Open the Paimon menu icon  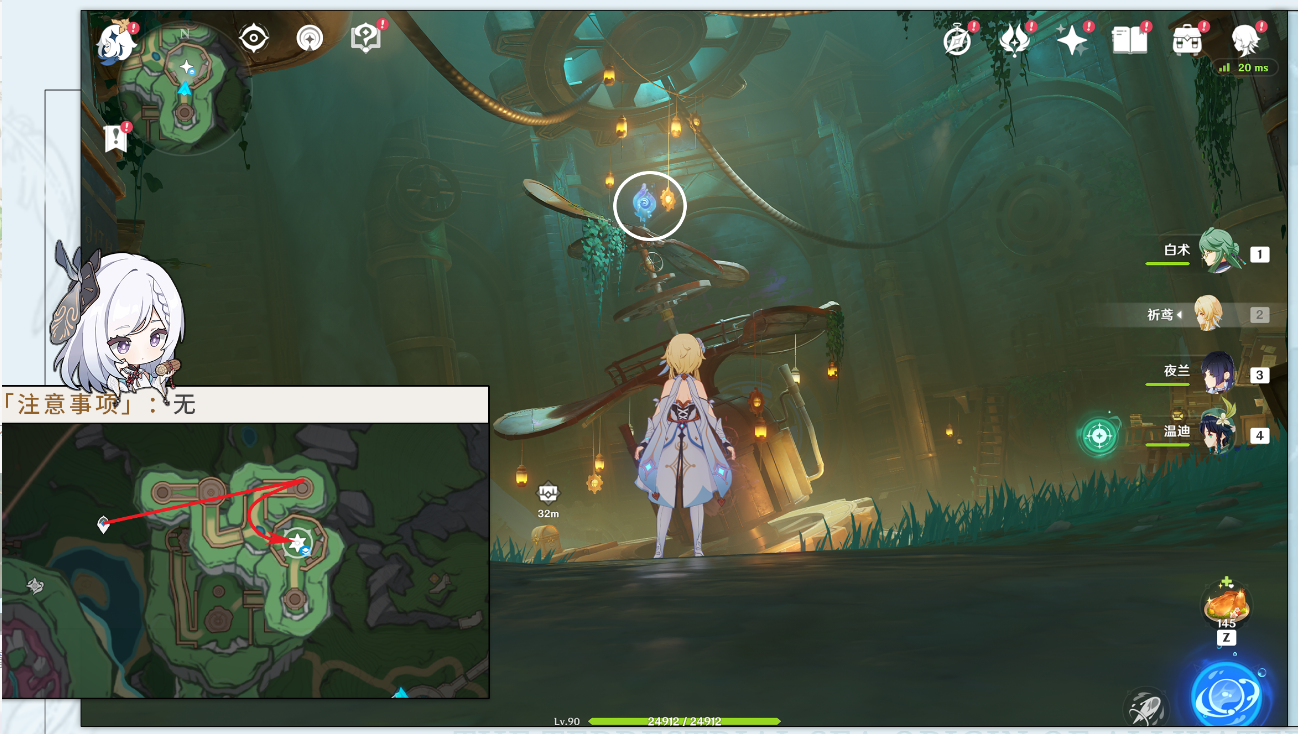[117, 41]
